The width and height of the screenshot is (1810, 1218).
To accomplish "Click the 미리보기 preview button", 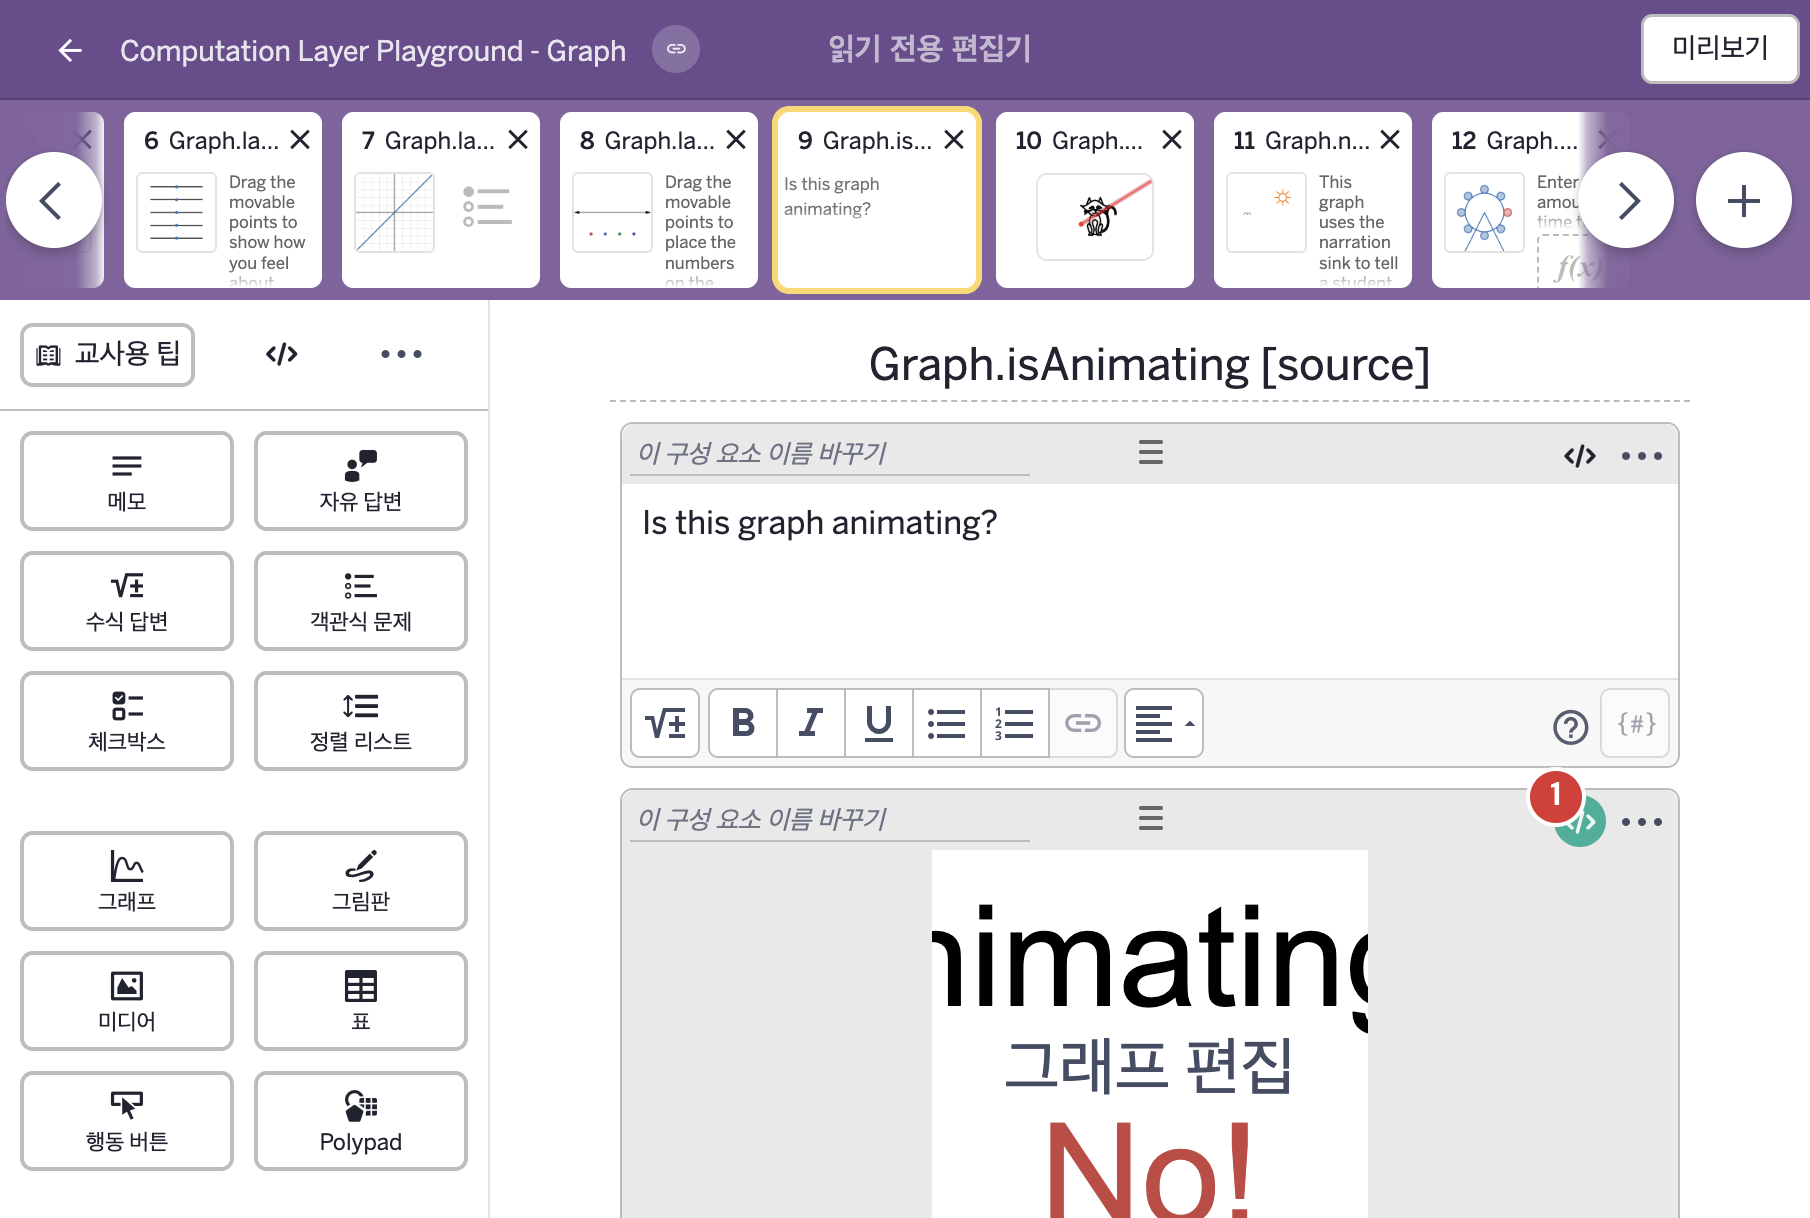I will click(1720, 48).
